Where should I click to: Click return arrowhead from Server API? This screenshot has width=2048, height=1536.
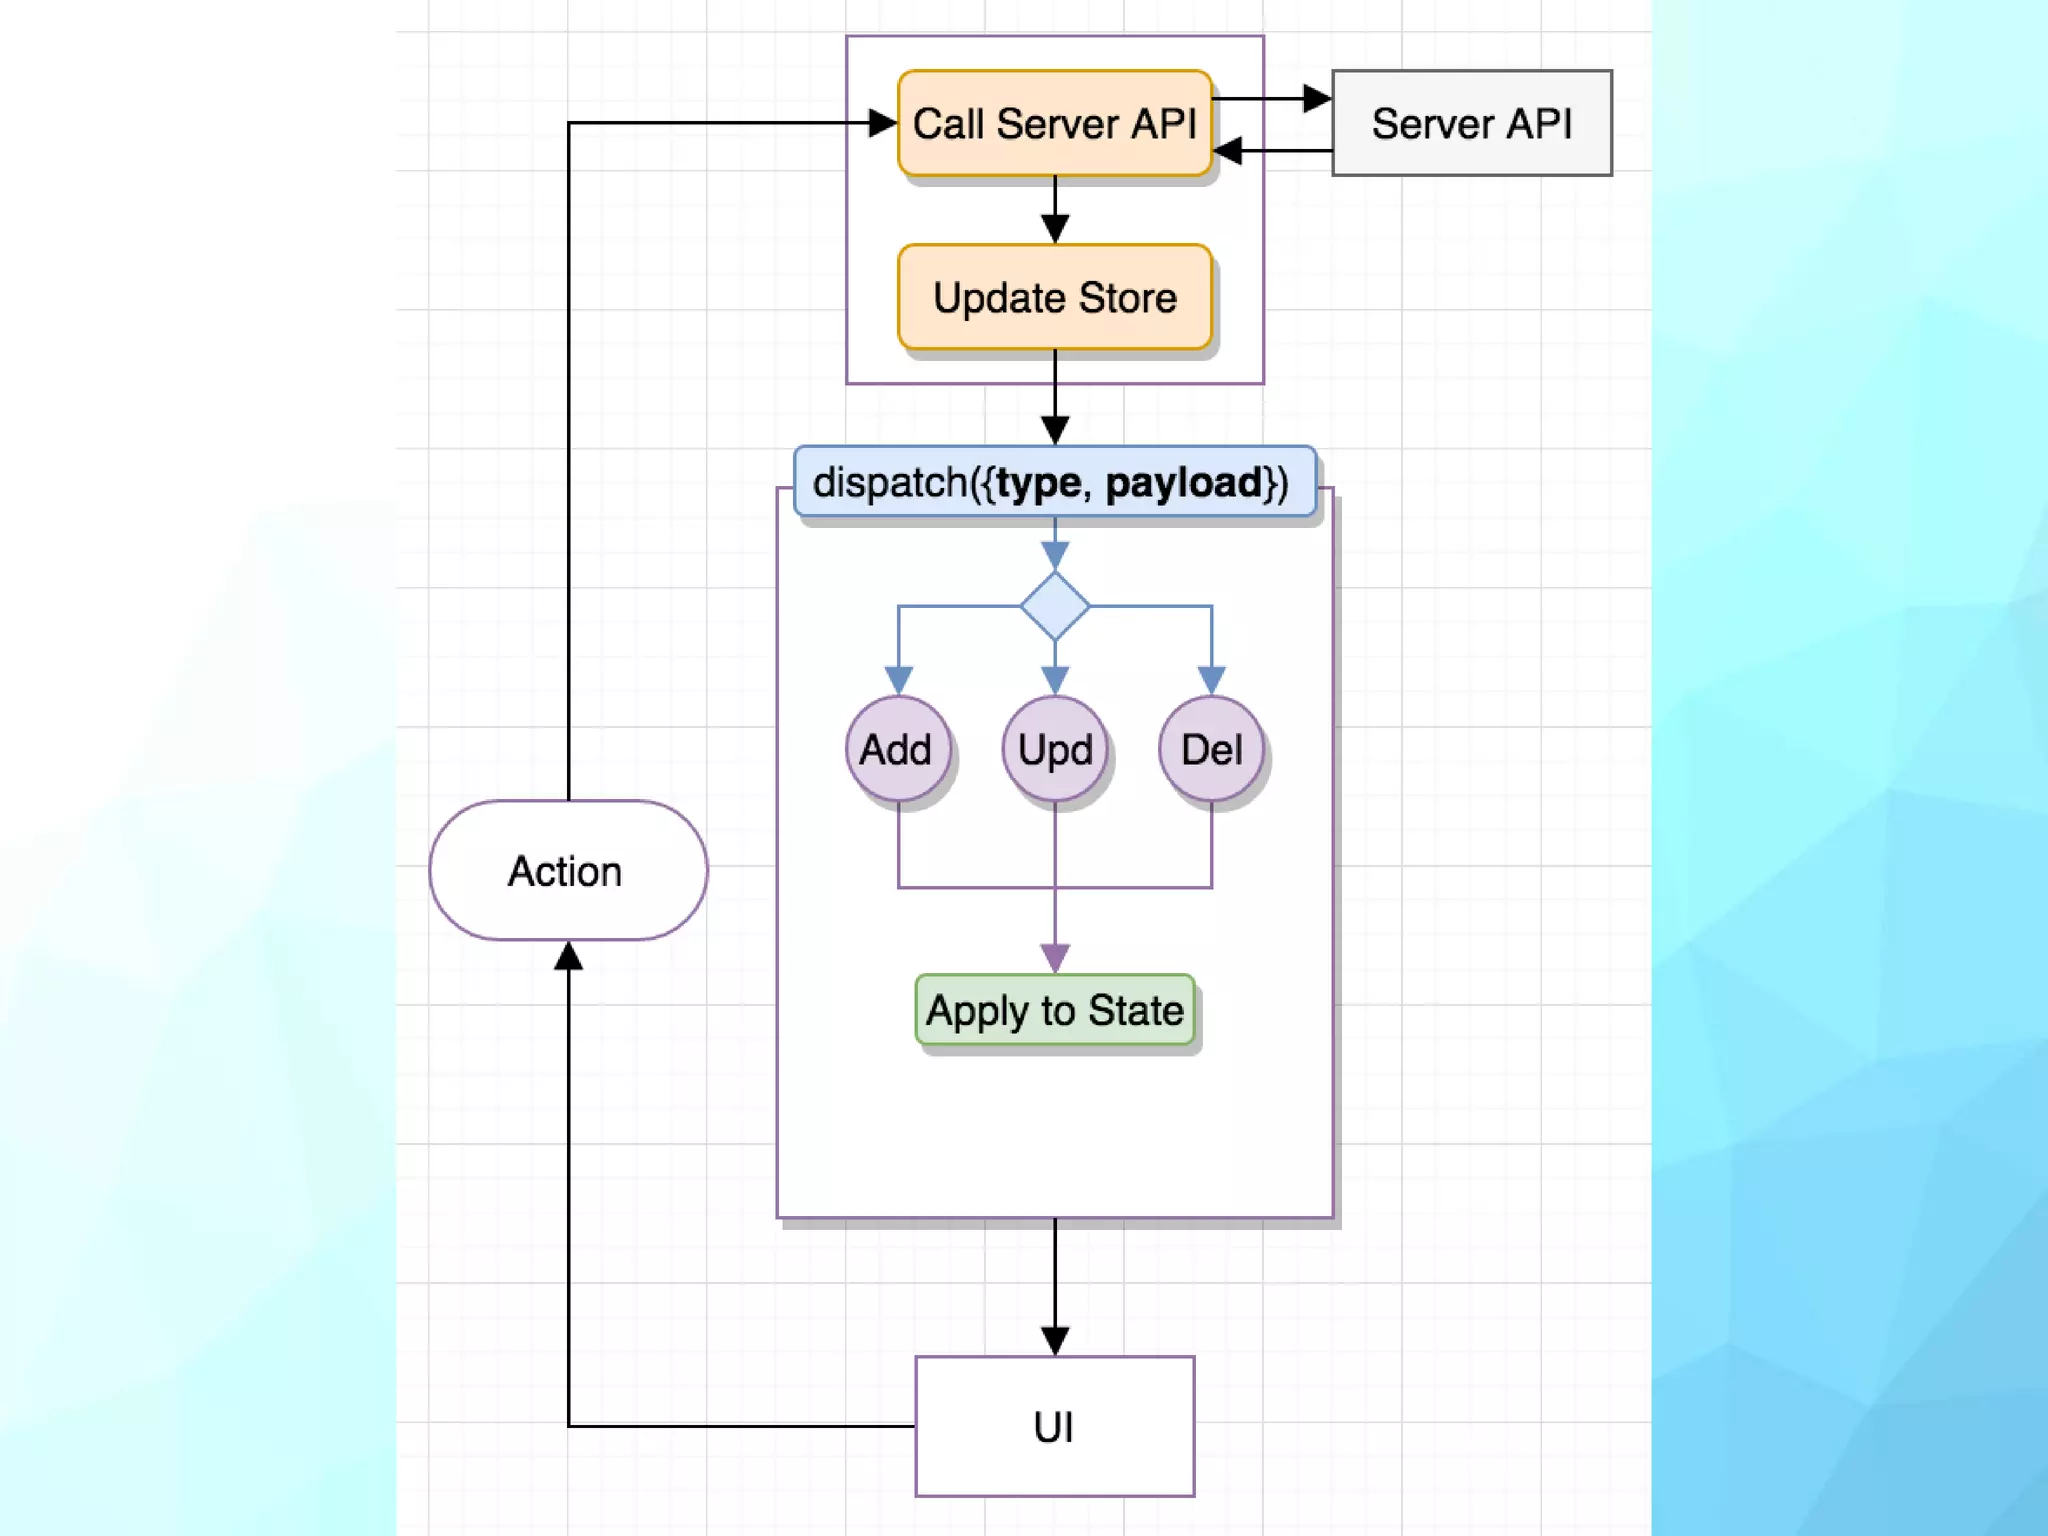(x=1229, y=151)
